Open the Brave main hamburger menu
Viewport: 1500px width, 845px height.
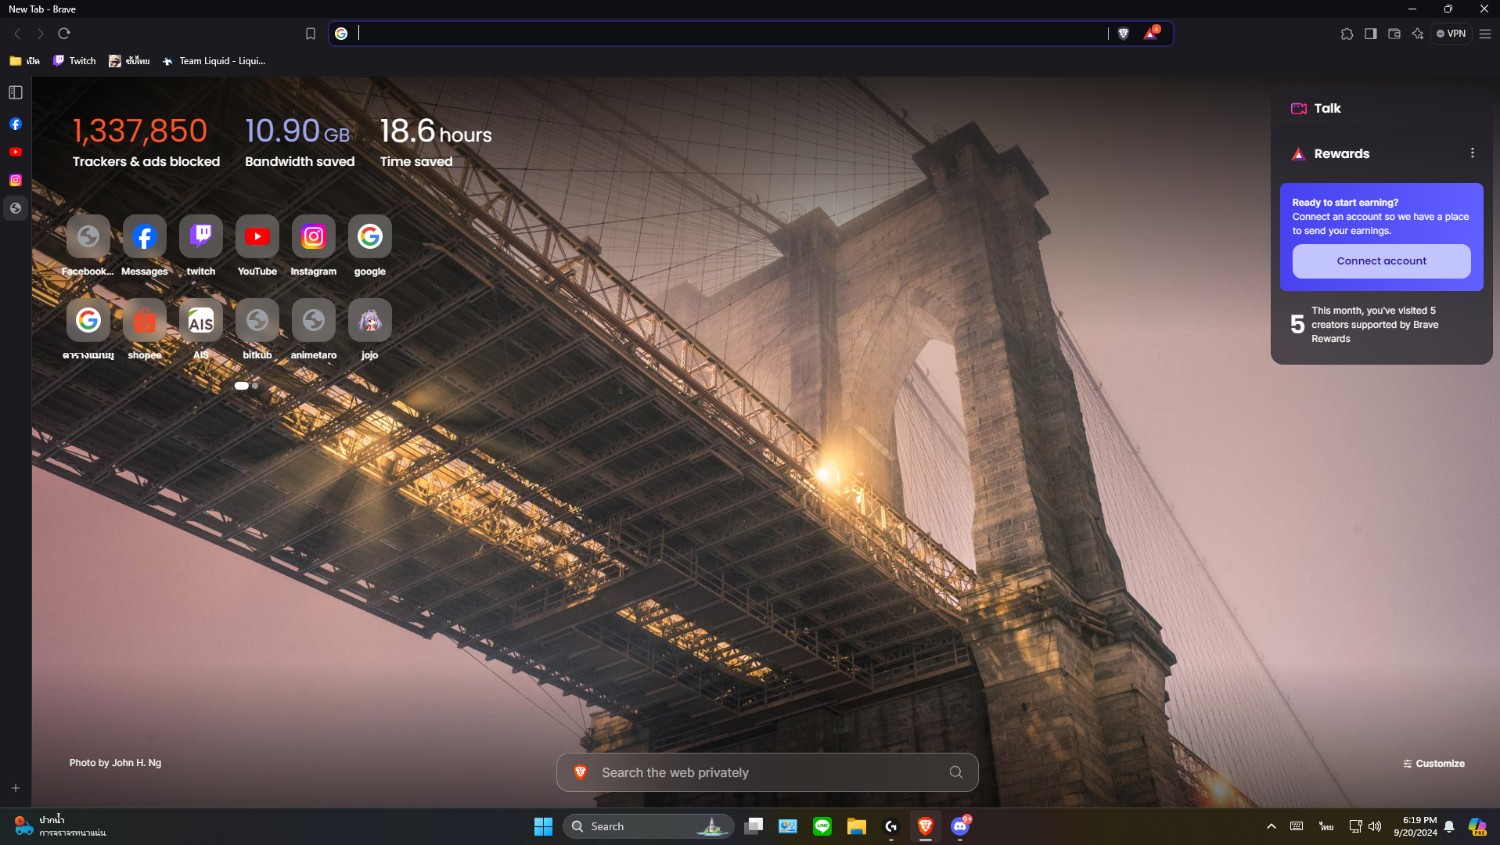1485,34
